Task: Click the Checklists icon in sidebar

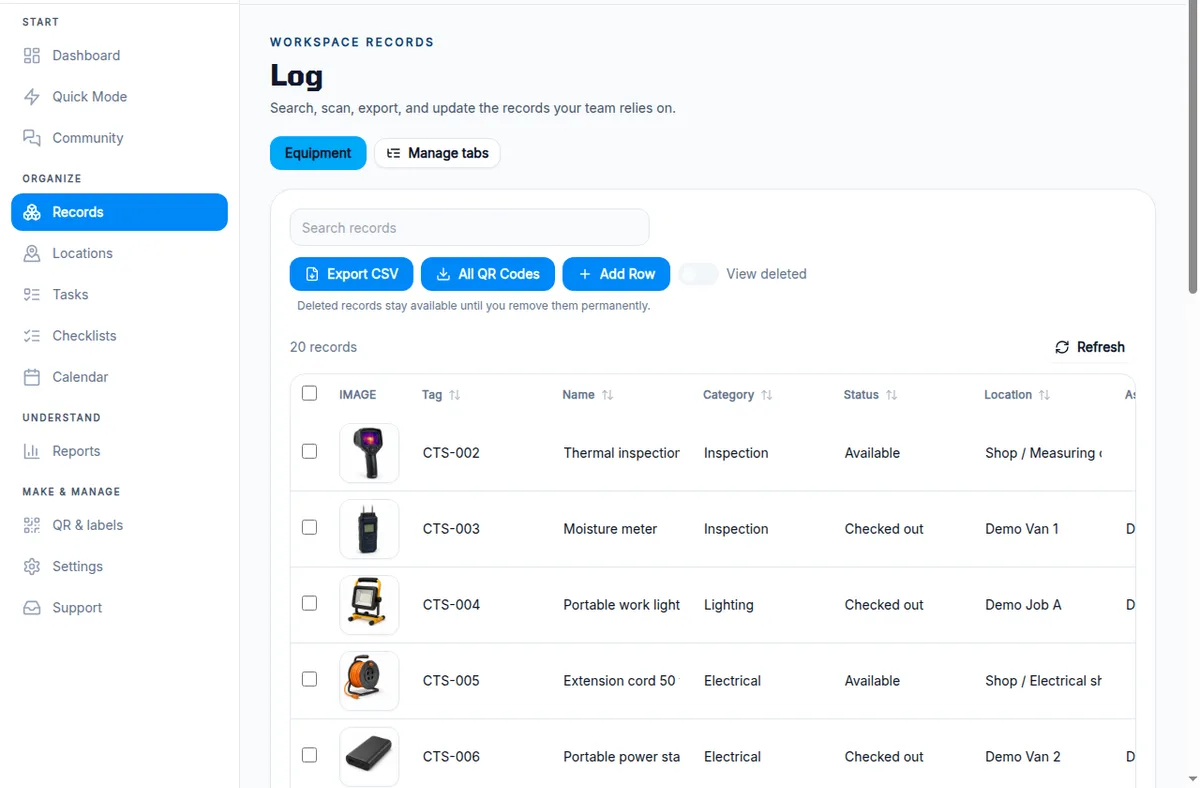Action: click(x=32, y=336)
